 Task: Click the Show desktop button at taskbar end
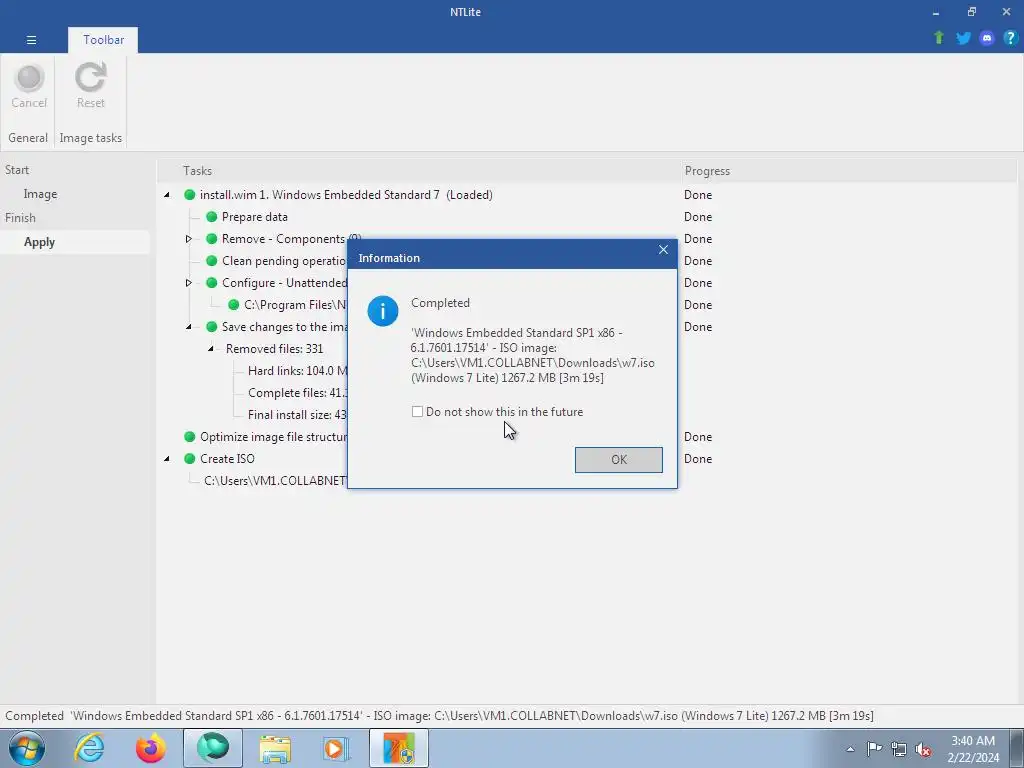1019,748
